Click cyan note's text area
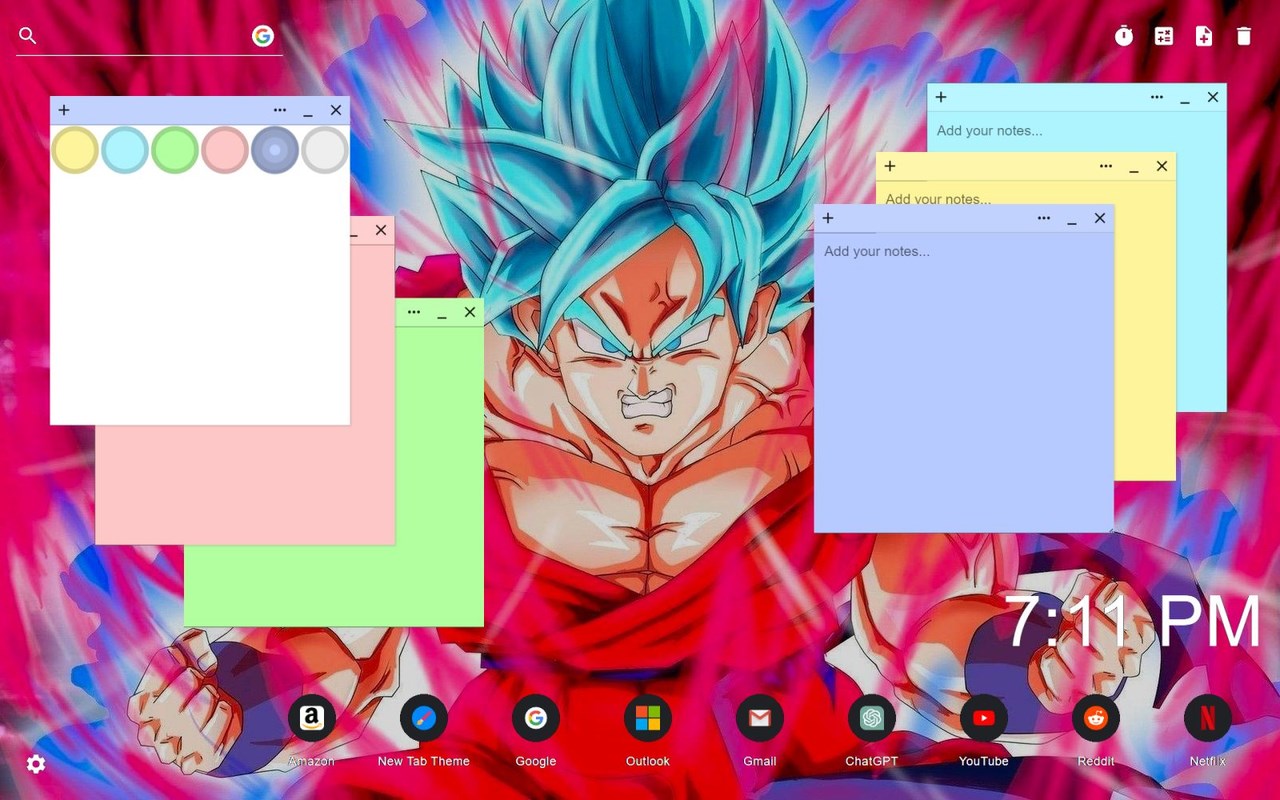This screenshot has height=800, width=1280. (1076, 131)
